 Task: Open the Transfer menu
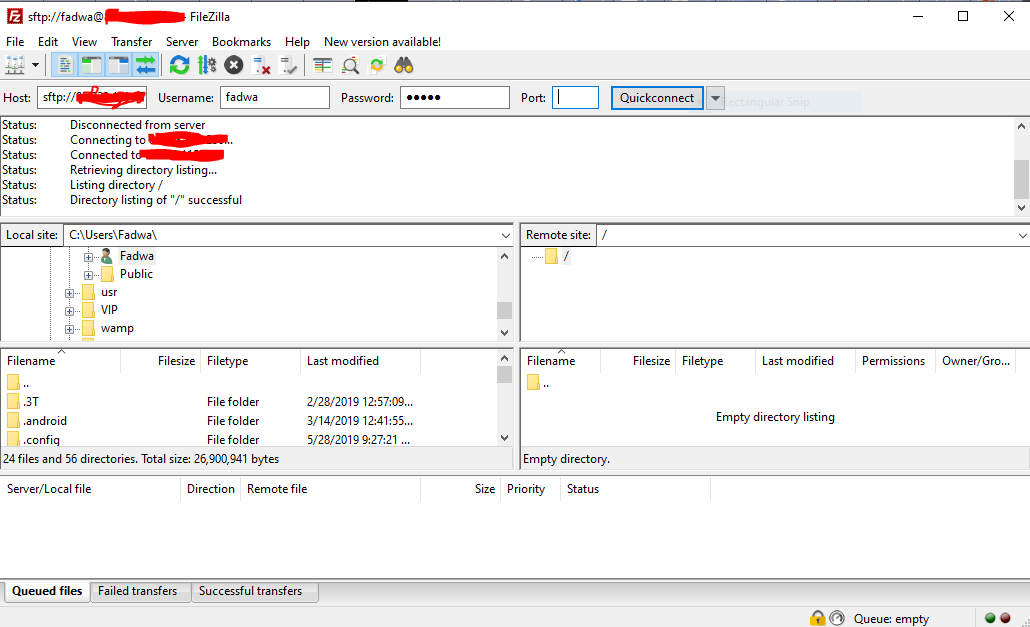click(x=131, y=41)
